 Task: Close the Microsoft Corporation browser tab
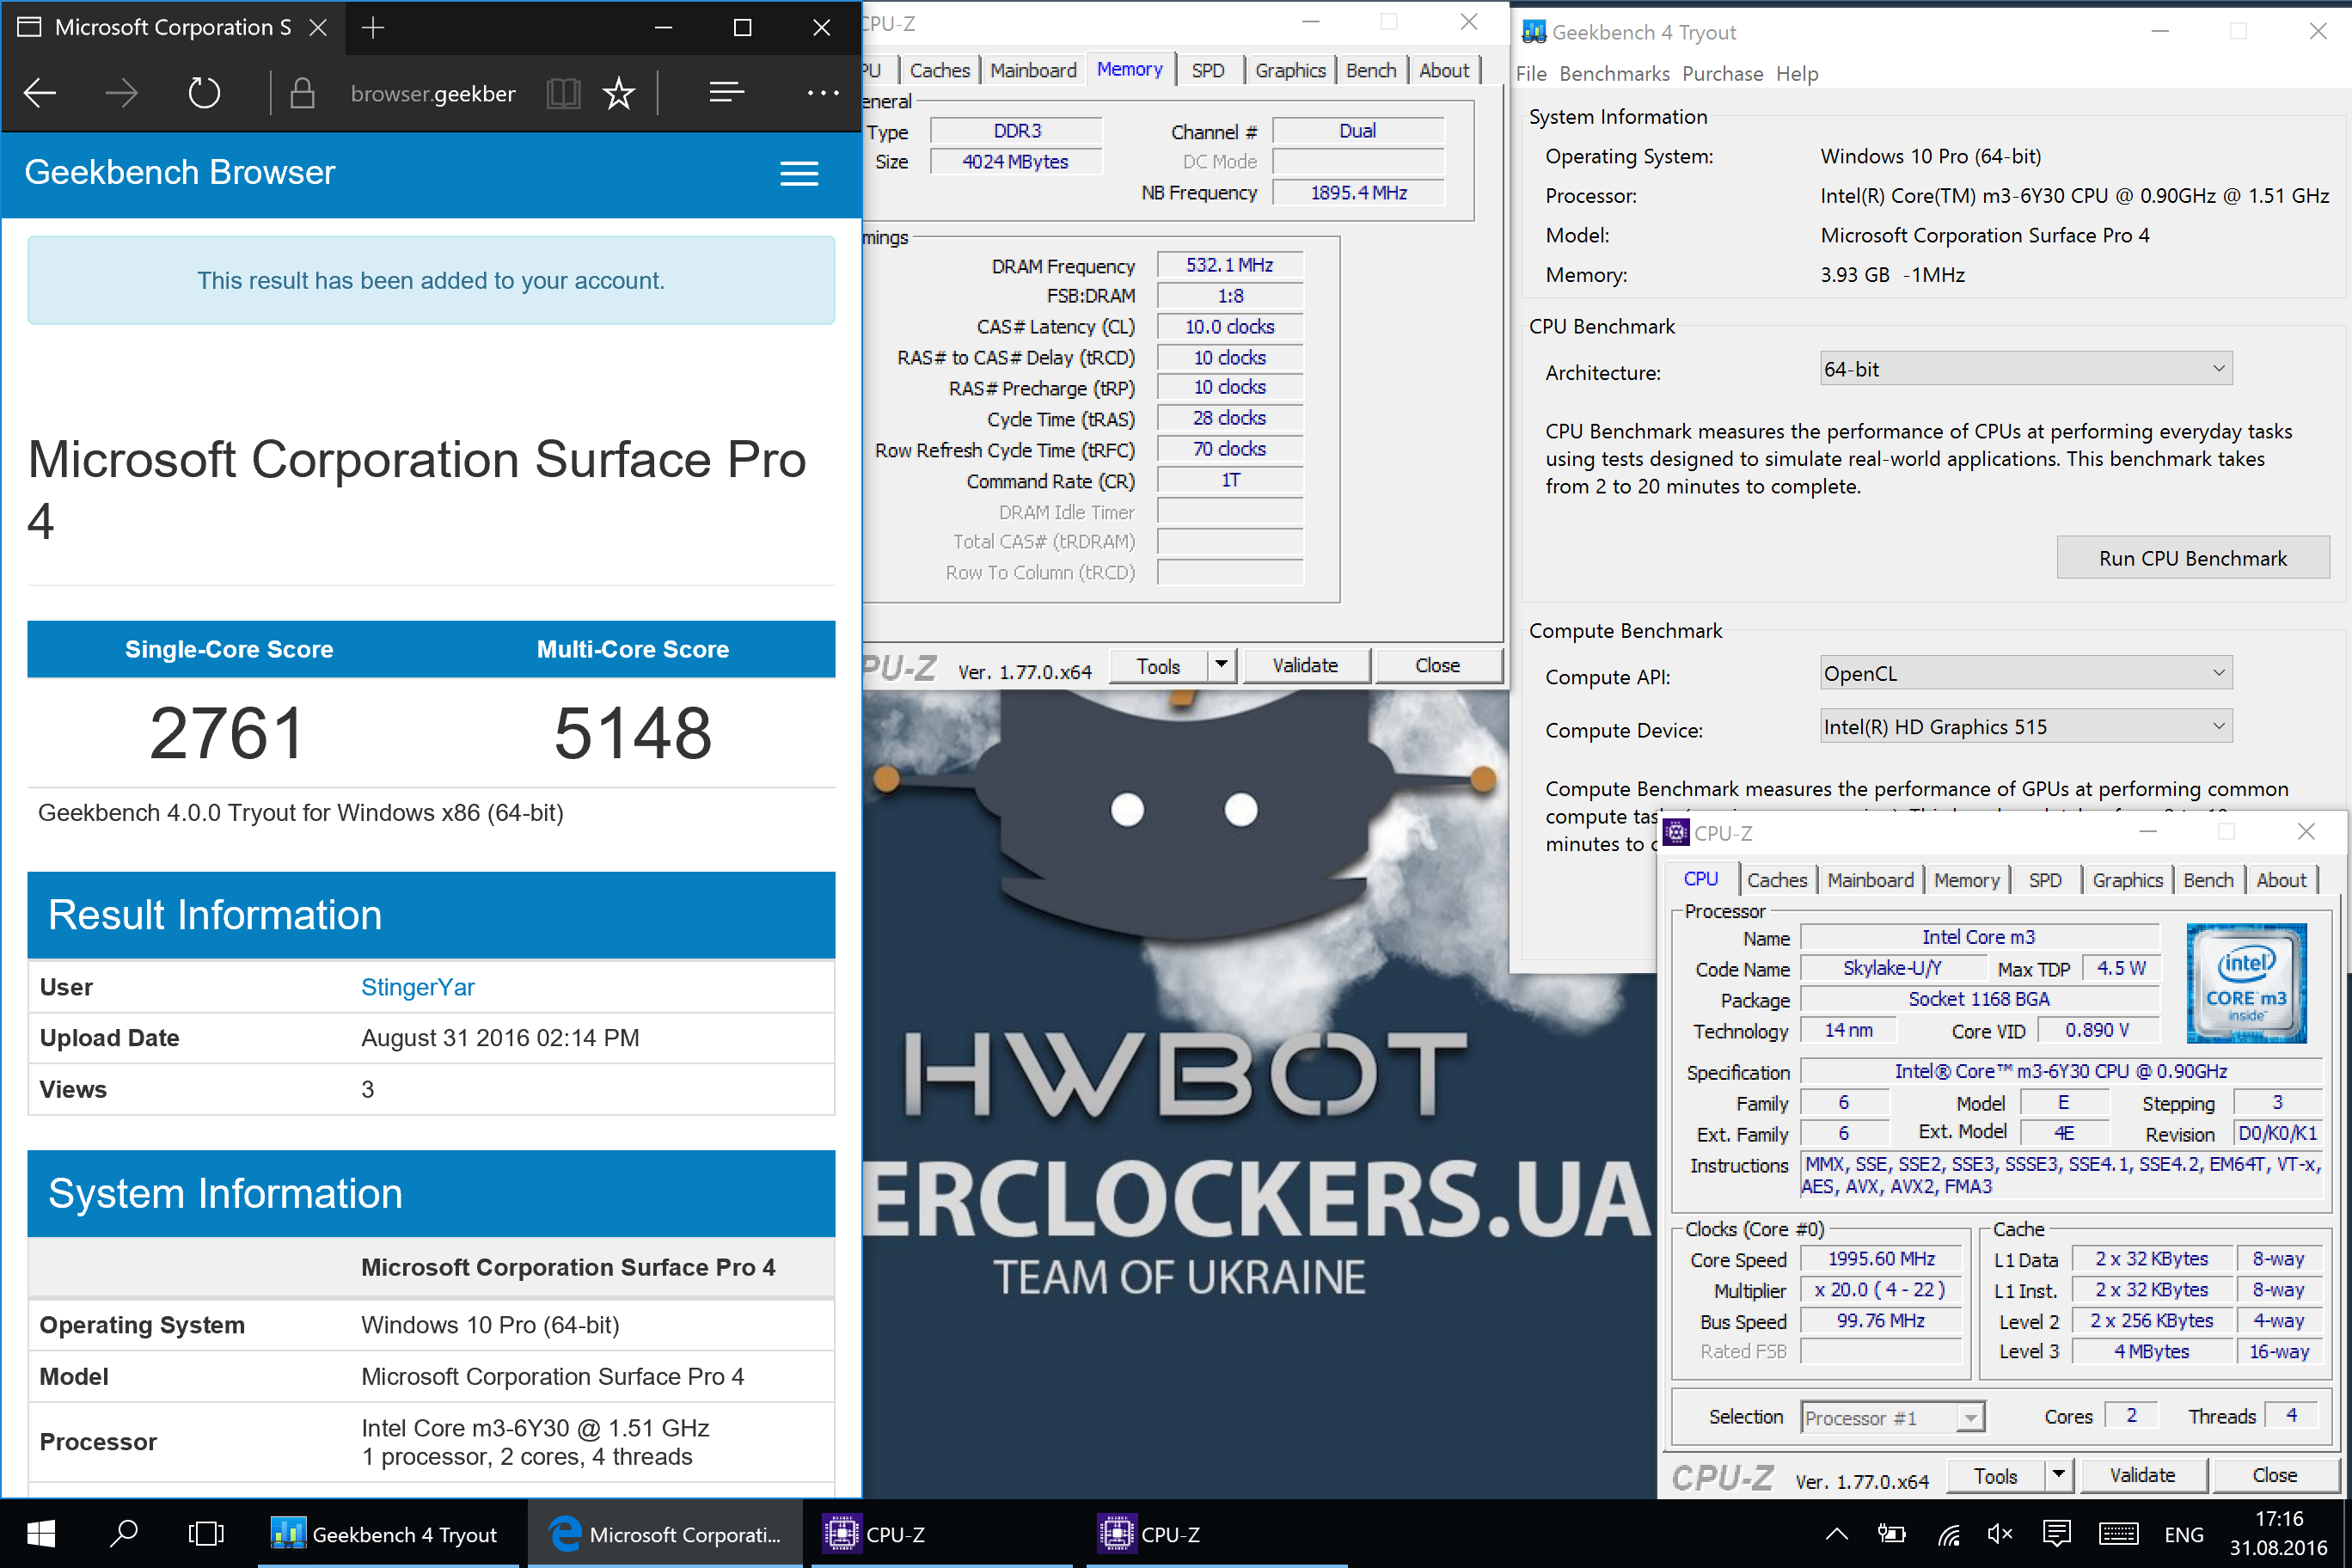(318, 28)
